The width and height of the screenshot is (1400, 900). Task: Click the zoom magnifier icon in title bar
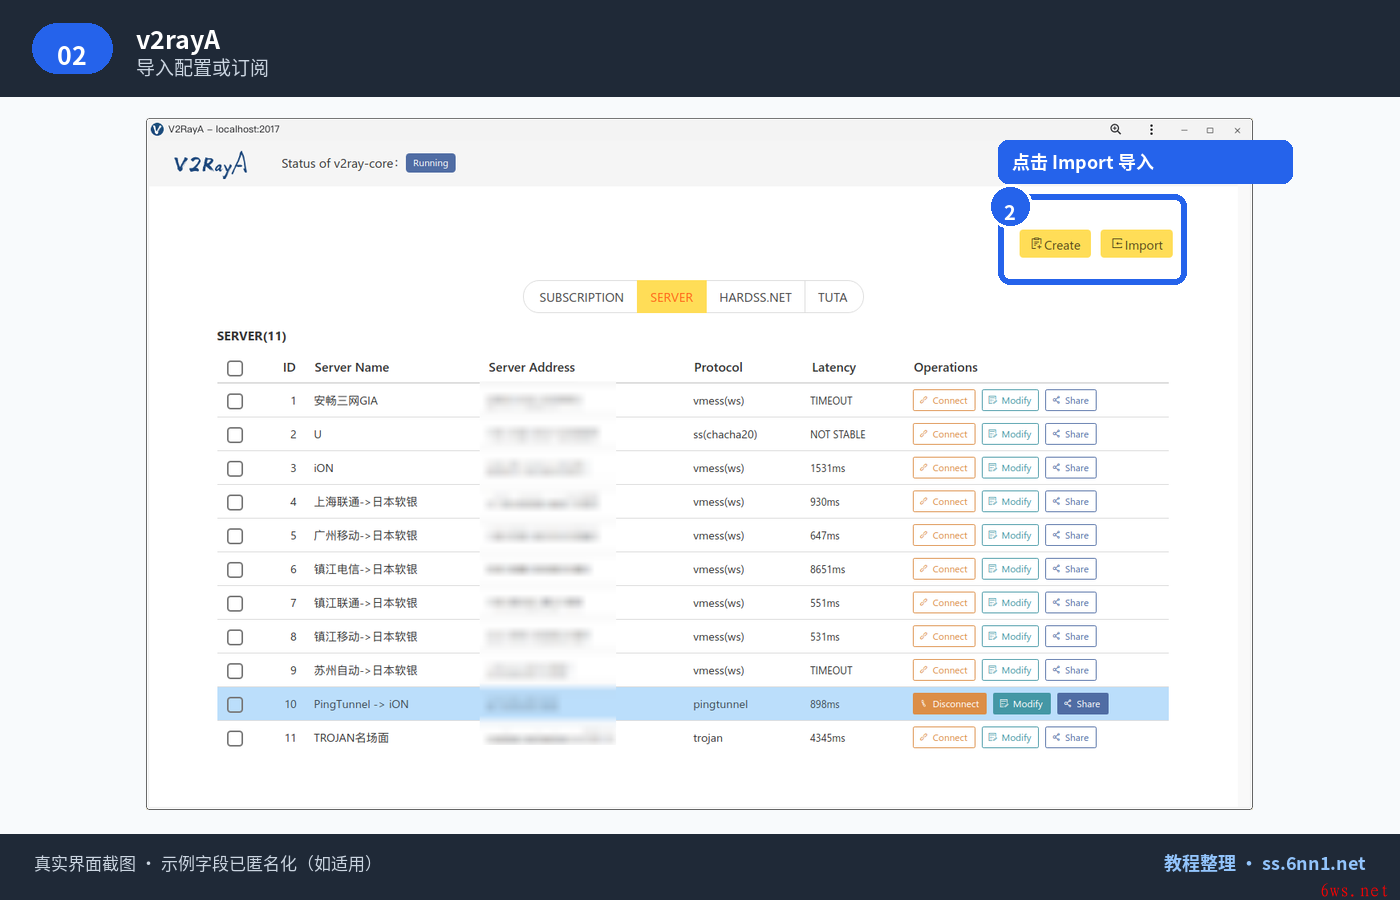[1116, 129]
